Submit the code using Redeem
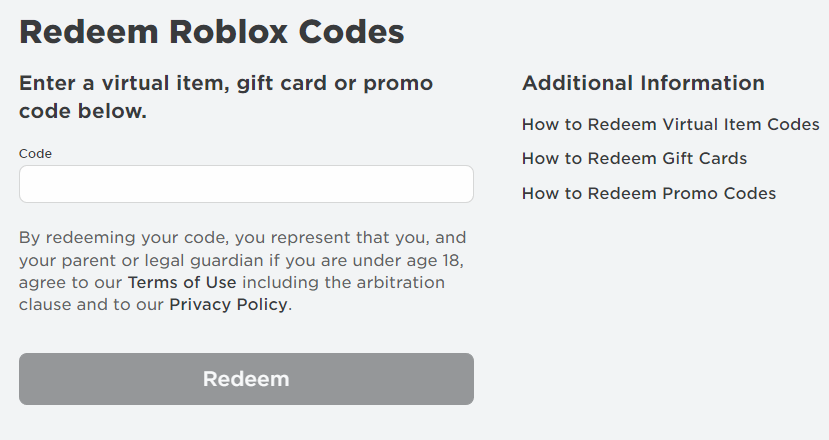 point(246,379)
